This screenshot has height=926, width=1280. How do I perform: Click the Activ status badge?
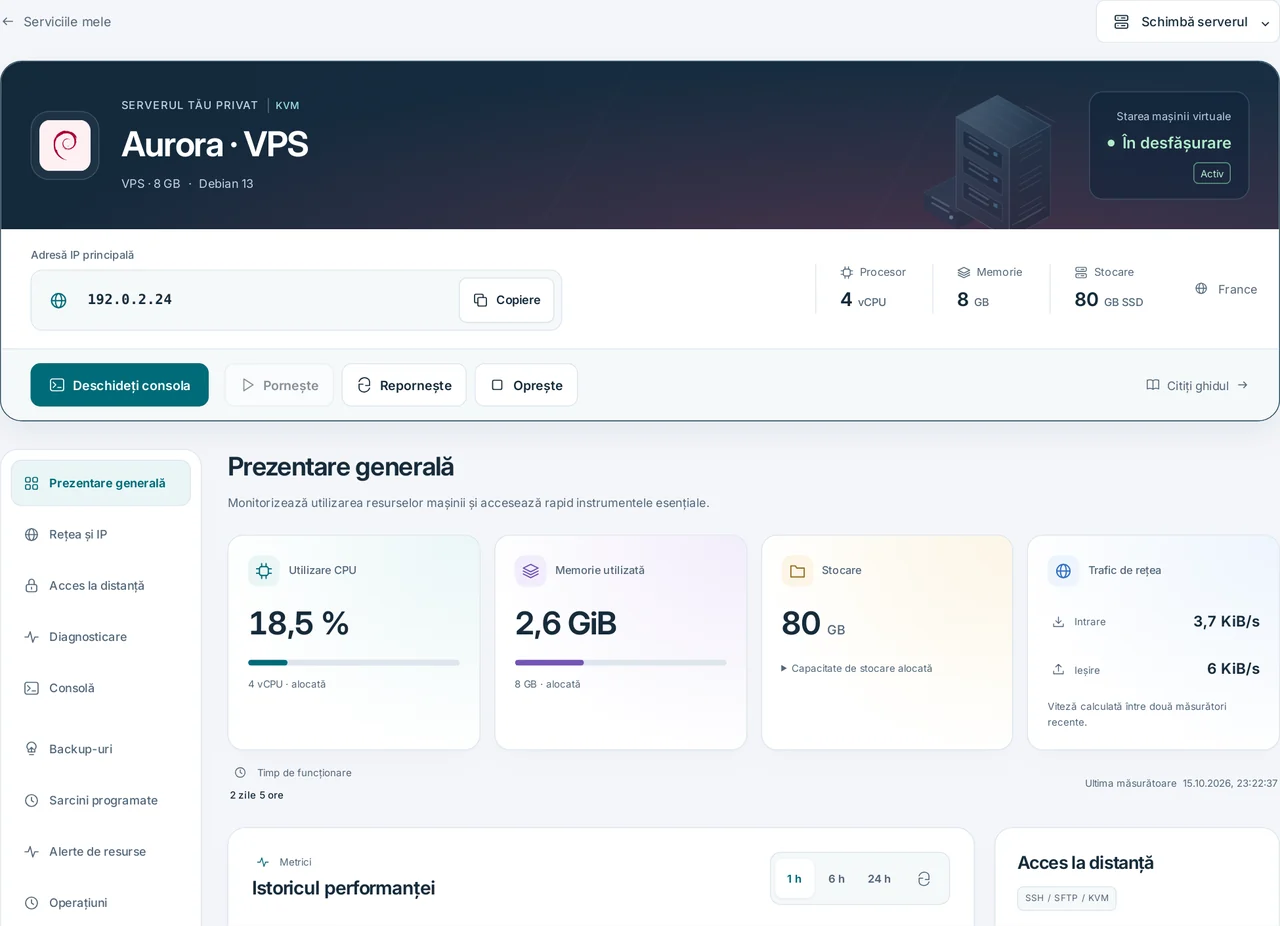(x=1212, y=174)
